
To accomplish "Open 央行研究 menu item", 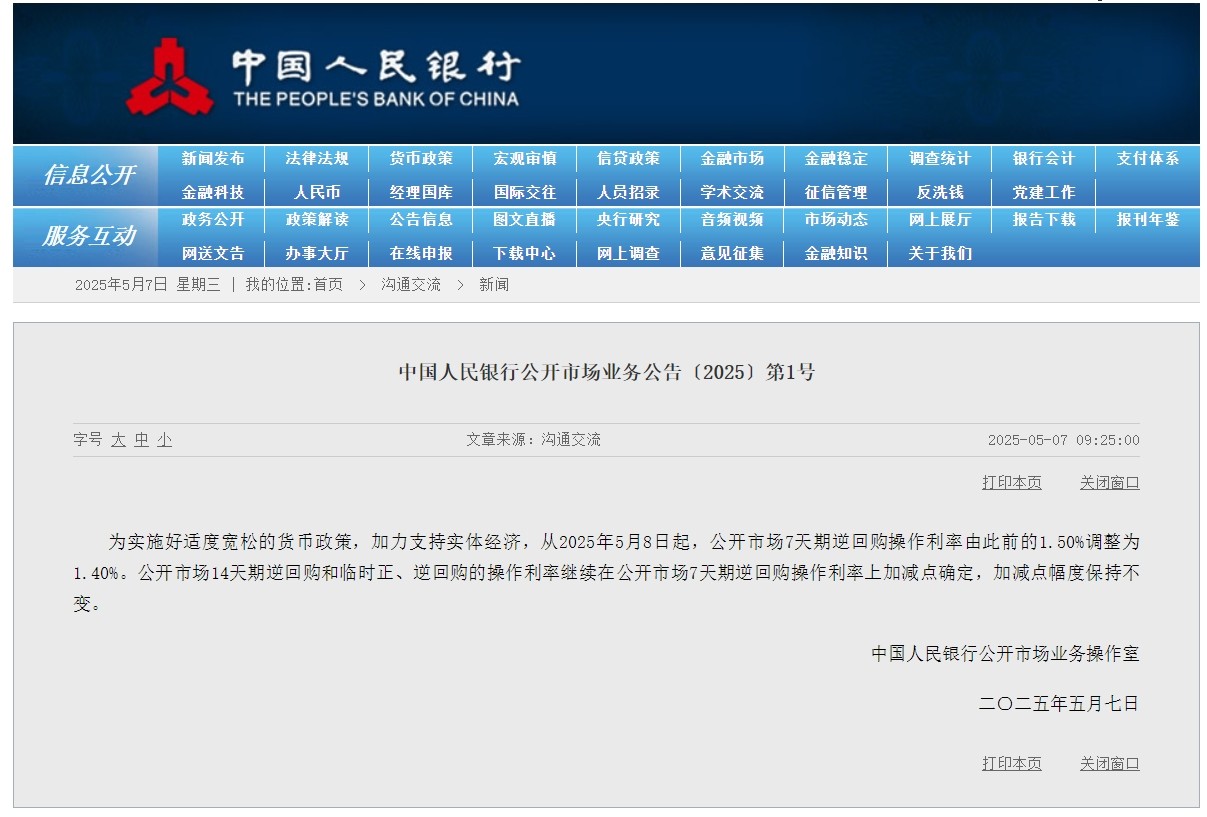I will pos(629,220).
